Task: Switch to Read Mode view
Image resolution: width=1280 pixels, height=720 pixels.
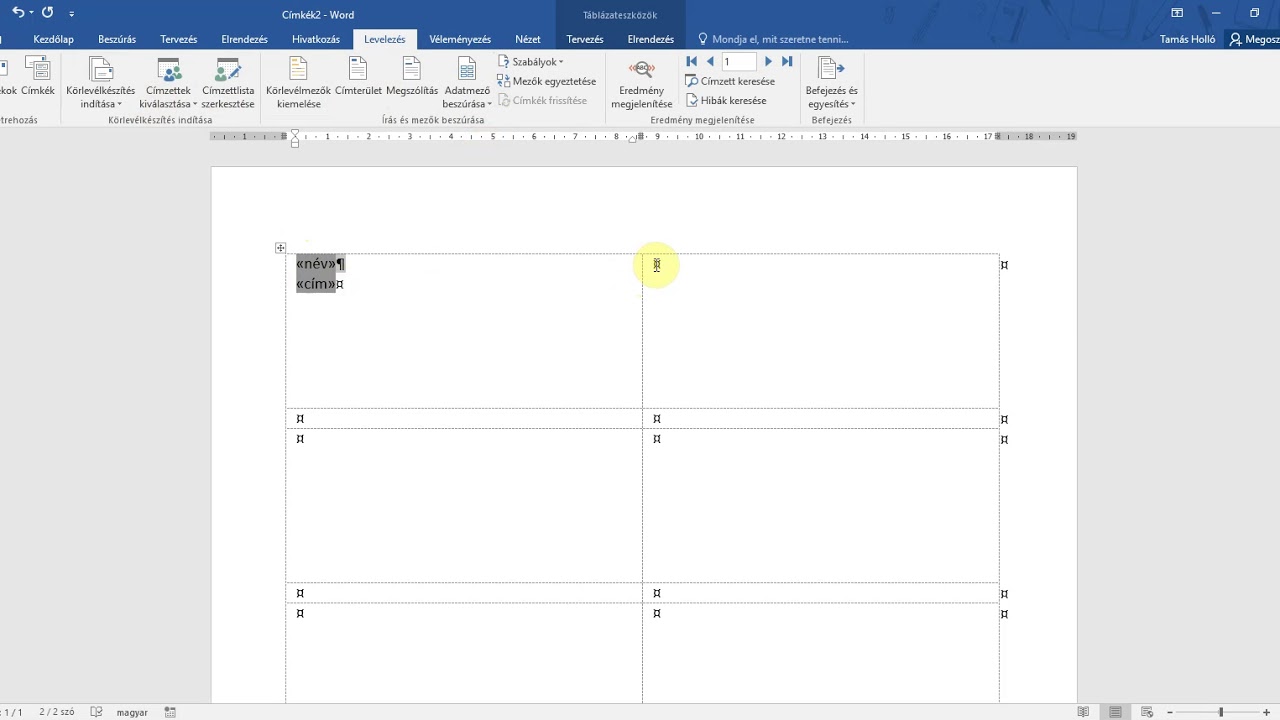Action: coord(1083,712)
